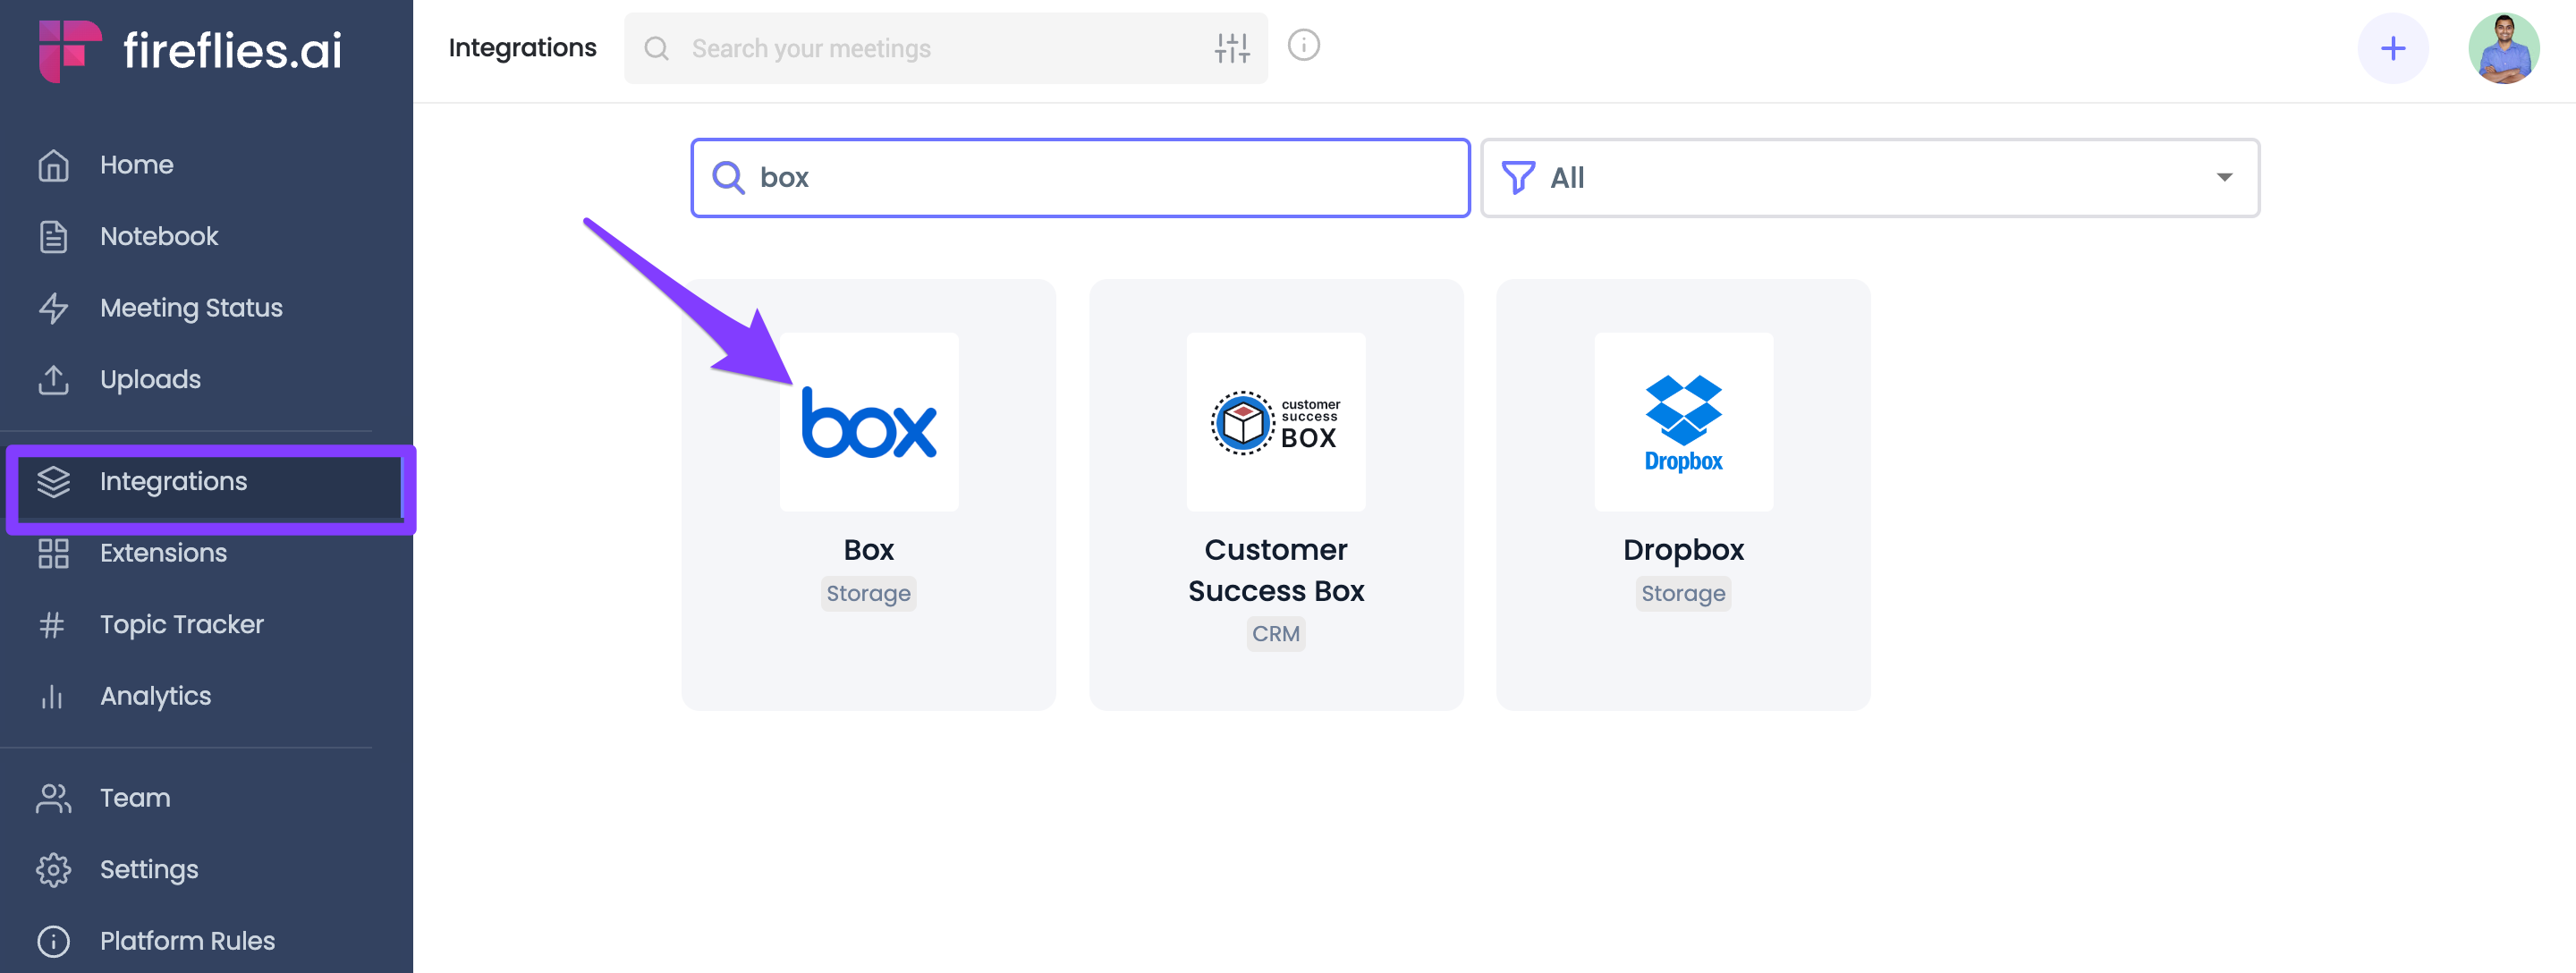
Task: Click the magnifier icon in integrations search
Action: pyautogui.click(x=728, y=178)
